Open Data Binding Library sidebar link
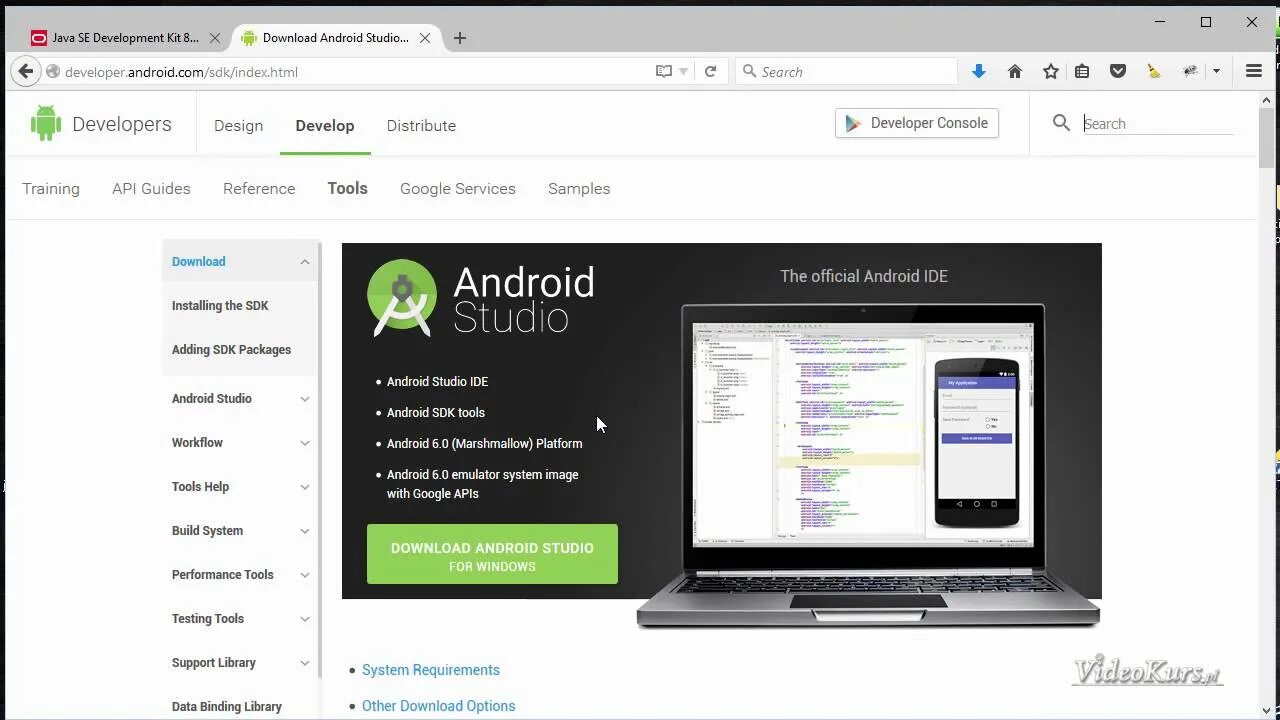The width and height of the screenshot is (1280, 720). point(227,707)
